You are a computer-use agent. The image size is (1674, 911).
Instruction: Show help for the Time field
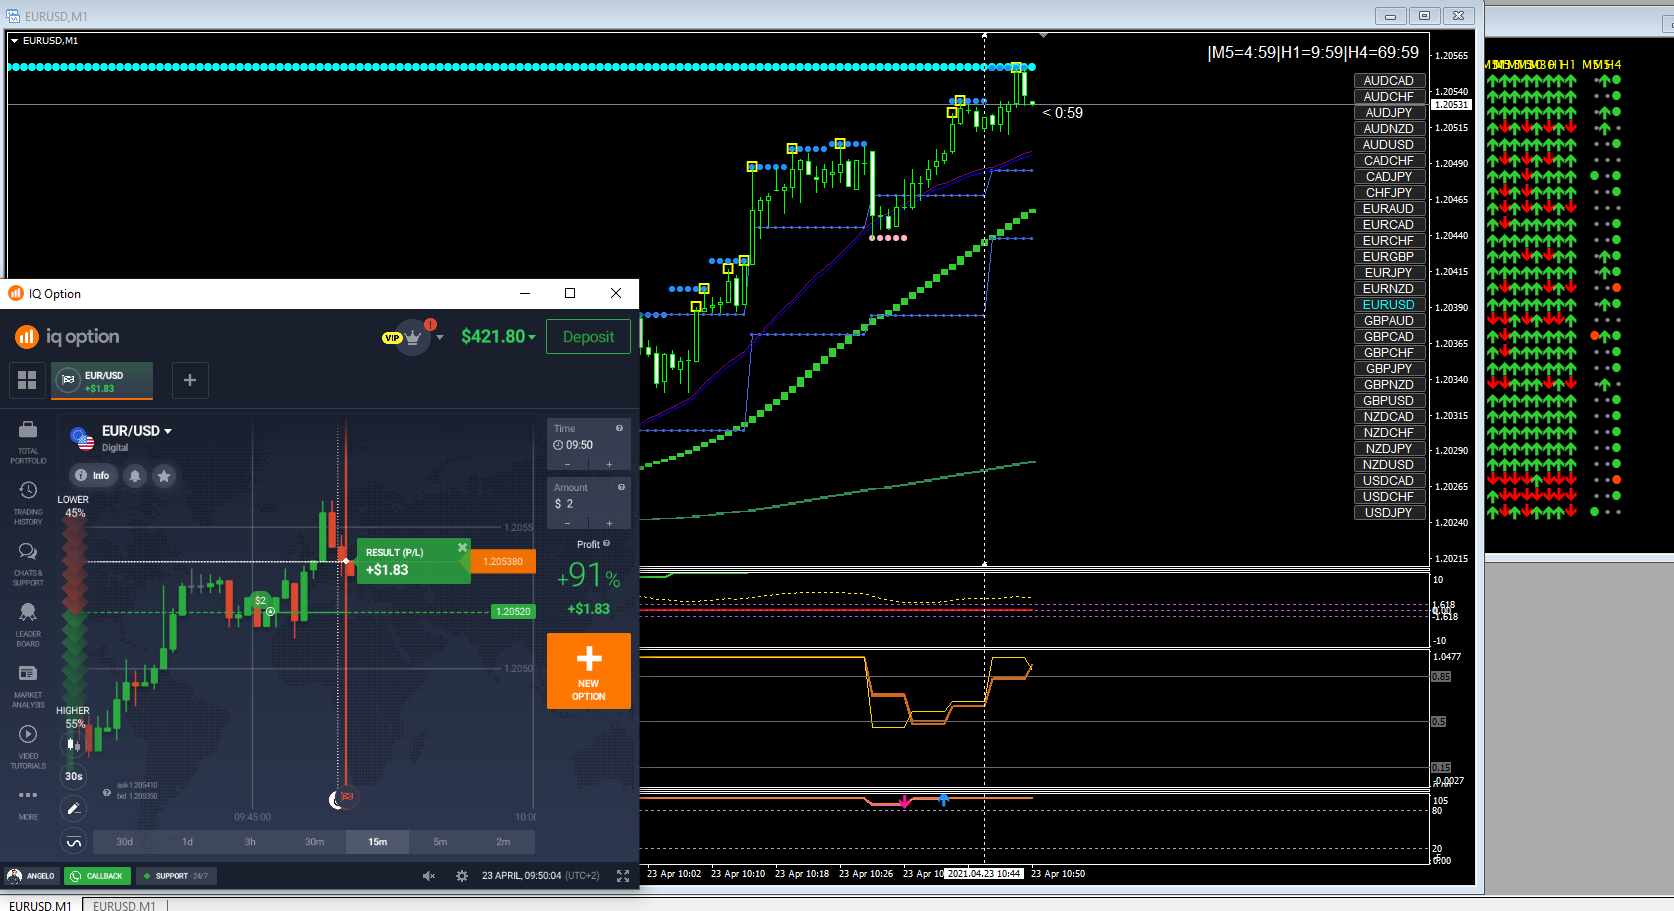[620, 428]
